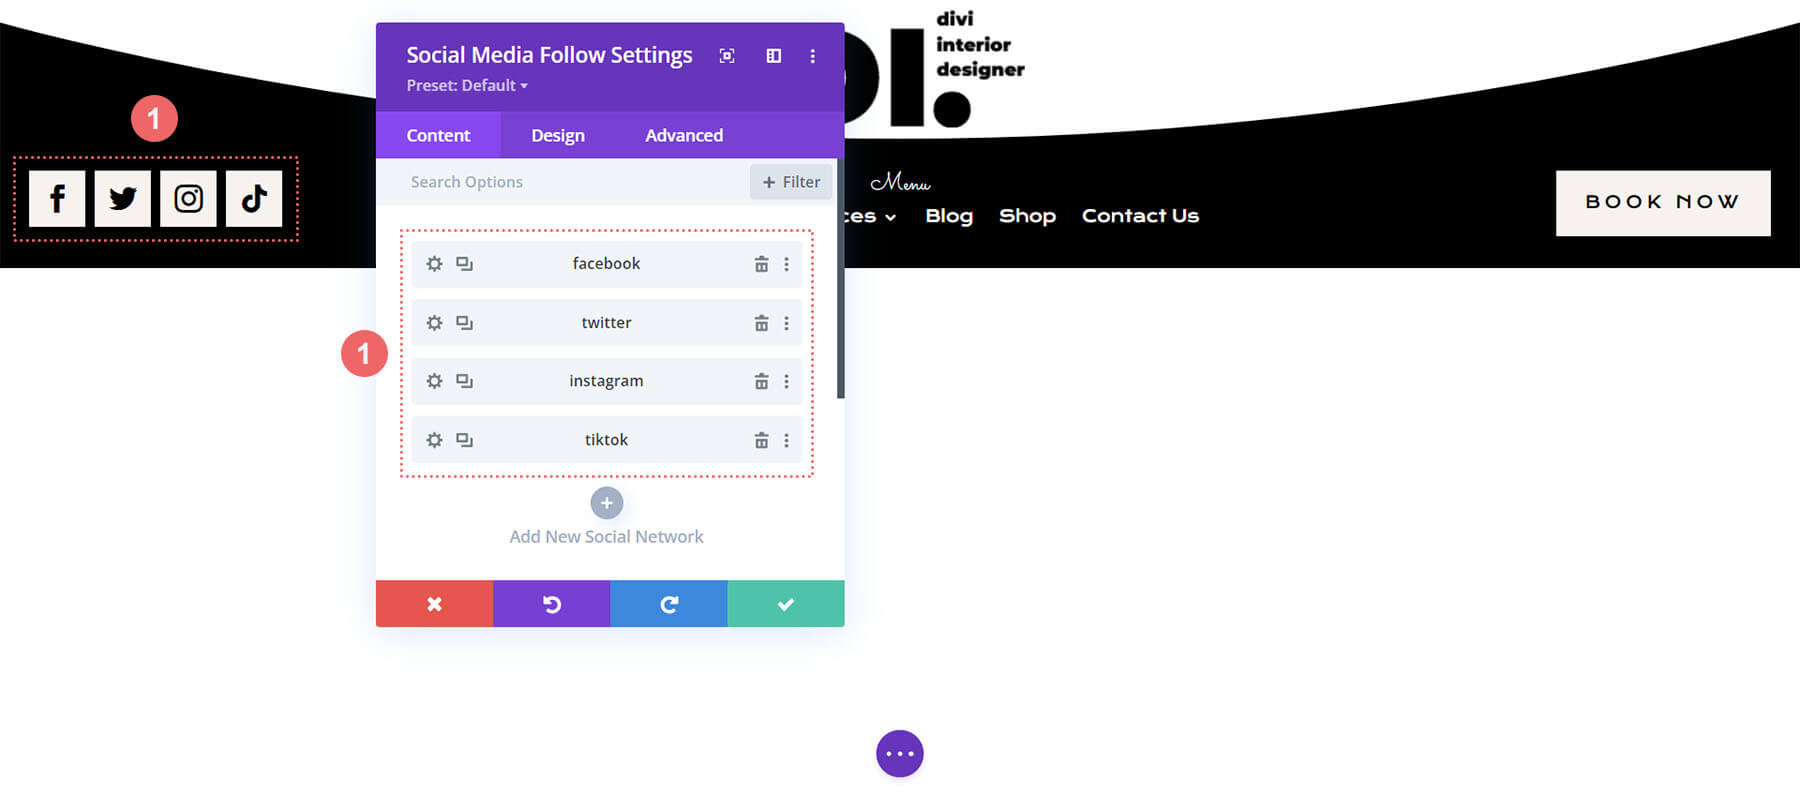
Task: Undo last change with purple undo button
Action: pyautogui.click(x=551, y=604)
